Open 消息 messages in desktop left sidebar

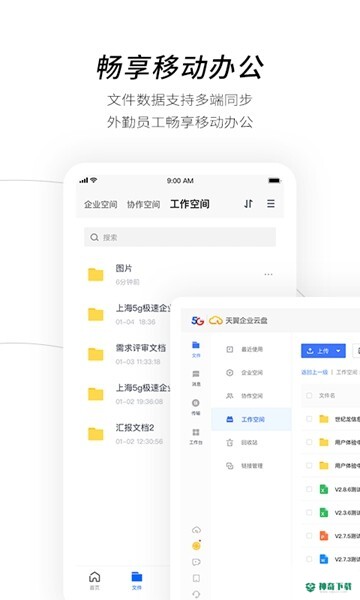click(x=196, y=378)
